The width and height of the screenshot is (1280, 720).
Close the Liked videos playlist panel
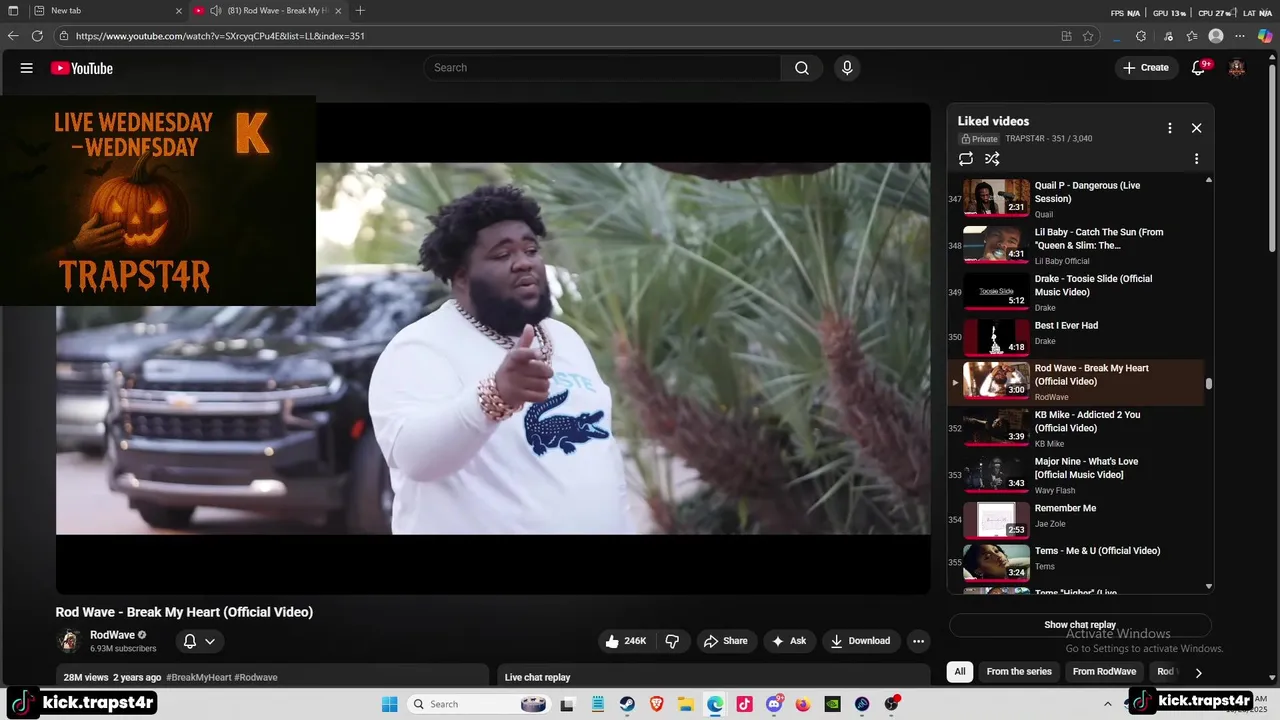tap(1196, 128)
